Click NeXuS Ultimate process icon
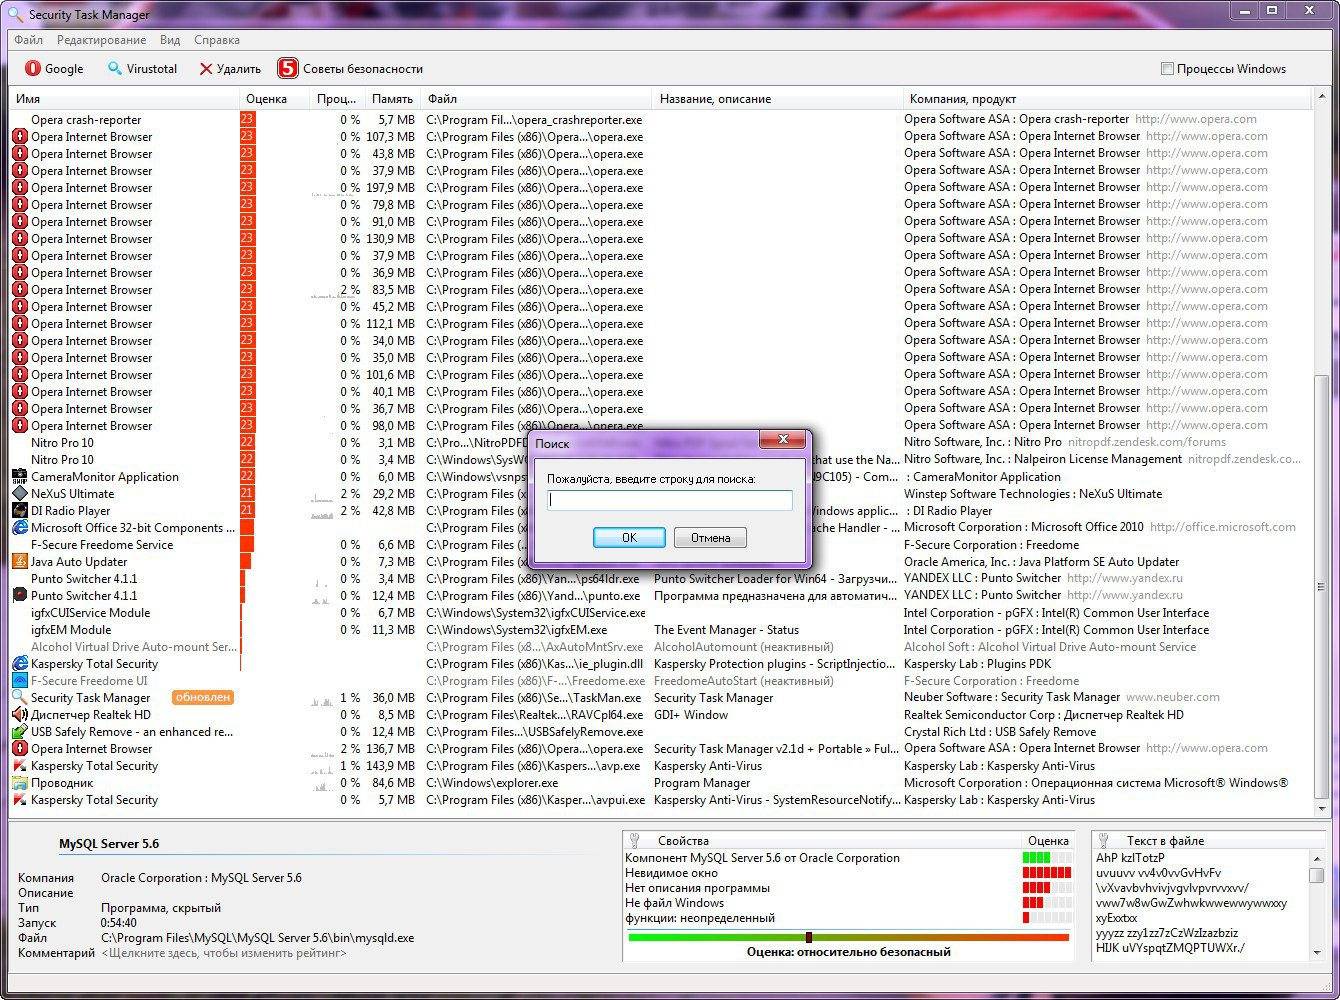 20,493
